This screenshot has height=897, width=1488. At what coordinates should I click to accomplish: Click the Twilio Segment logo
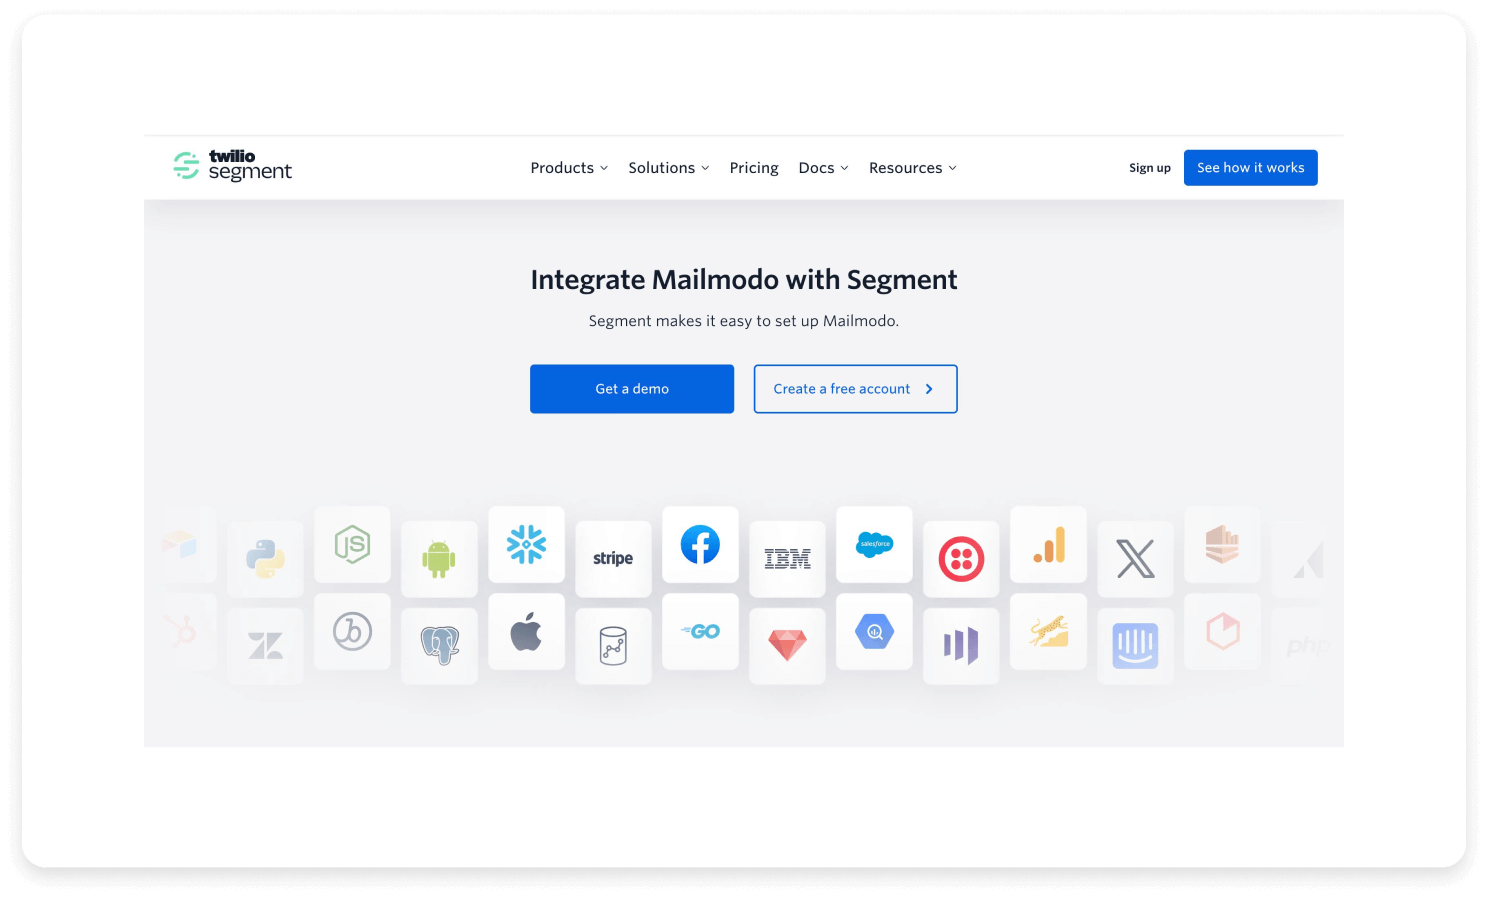tap(232, 166)
